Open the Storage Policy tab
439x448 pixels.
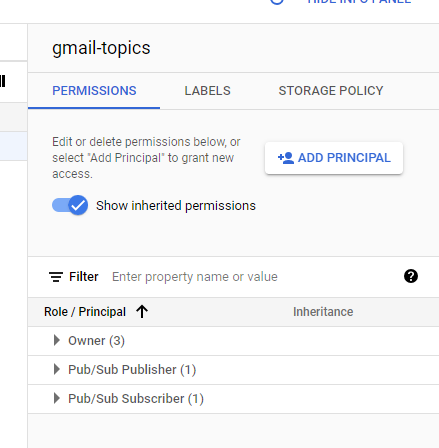point(331,91)
